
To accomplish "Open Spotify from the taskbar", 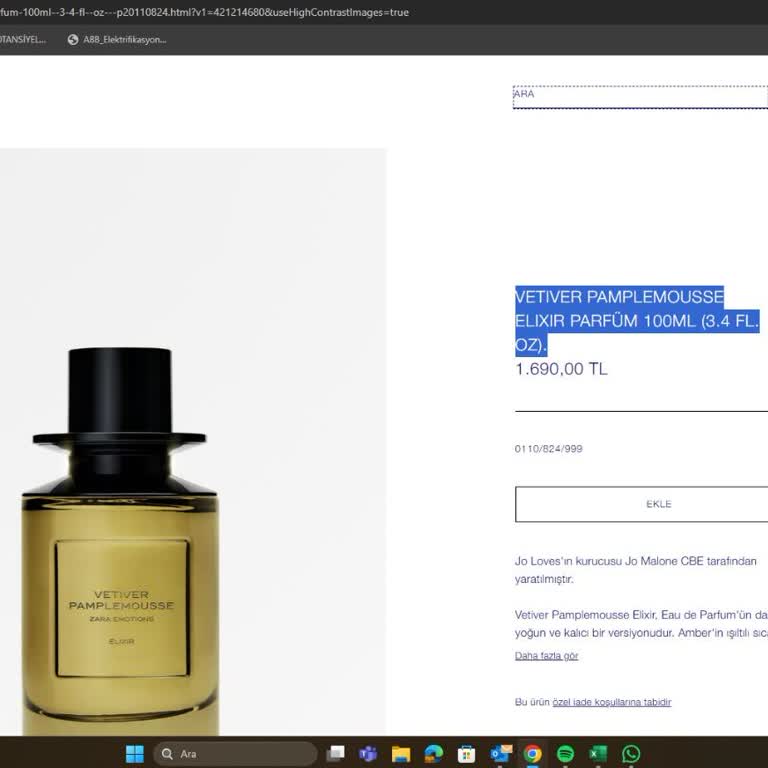I will click(x=566, y=754).
